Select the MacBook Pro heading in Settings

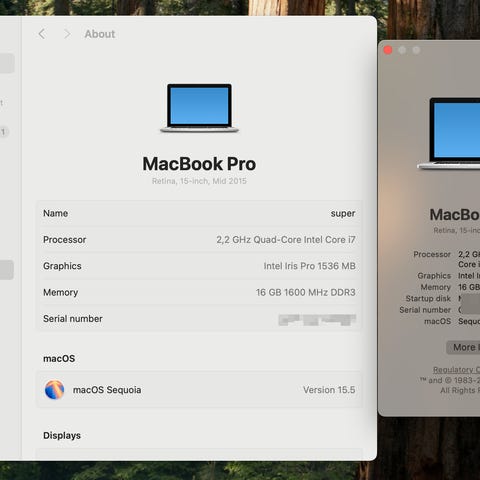point(199,164)
